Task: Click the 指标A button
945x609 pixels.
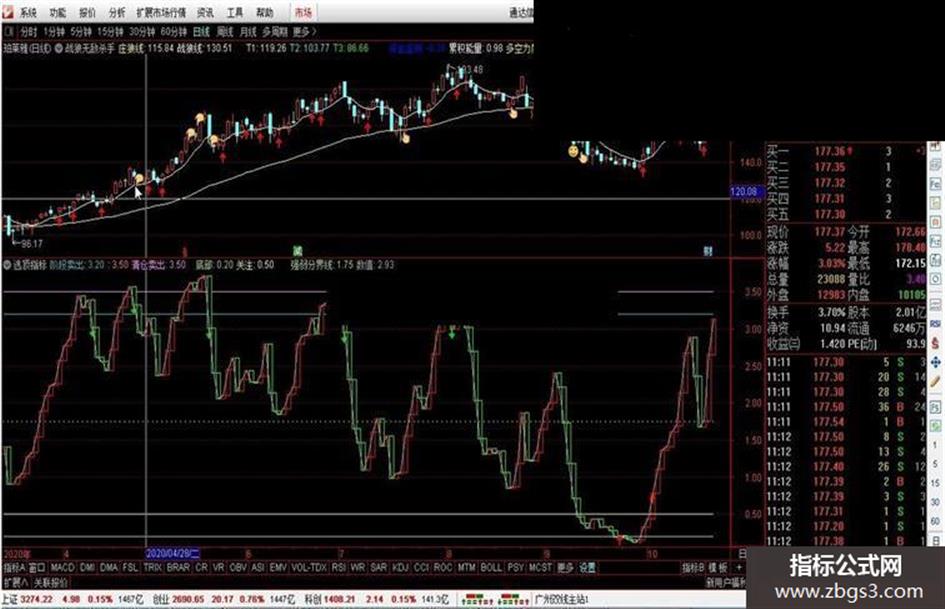Action: coord(14,567)
